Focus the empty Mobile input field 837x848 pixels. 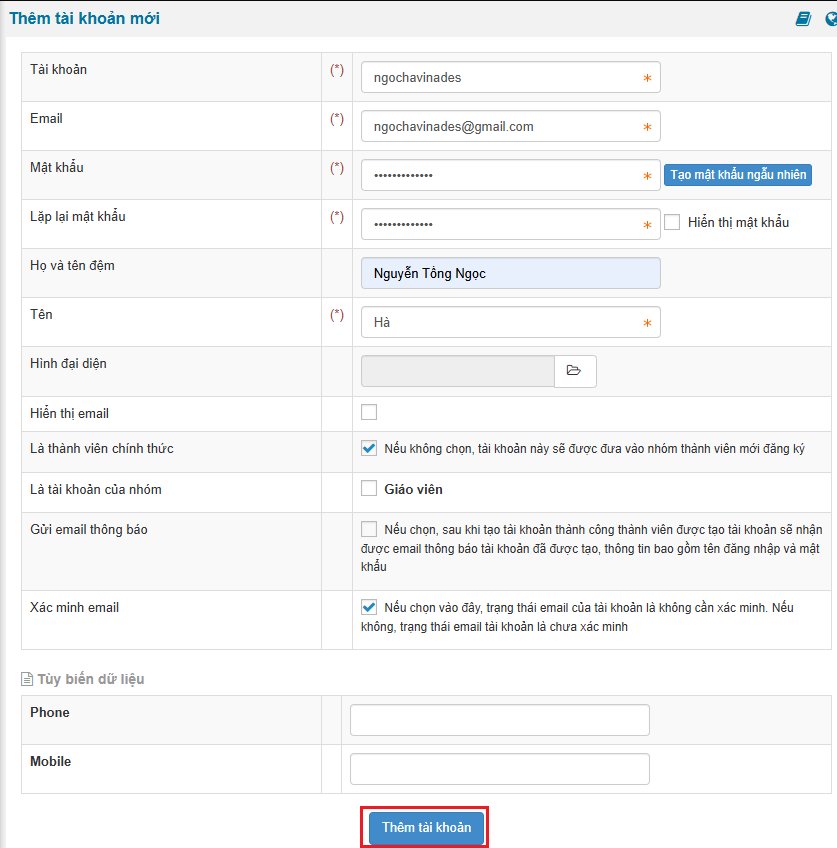coord(499,769)
